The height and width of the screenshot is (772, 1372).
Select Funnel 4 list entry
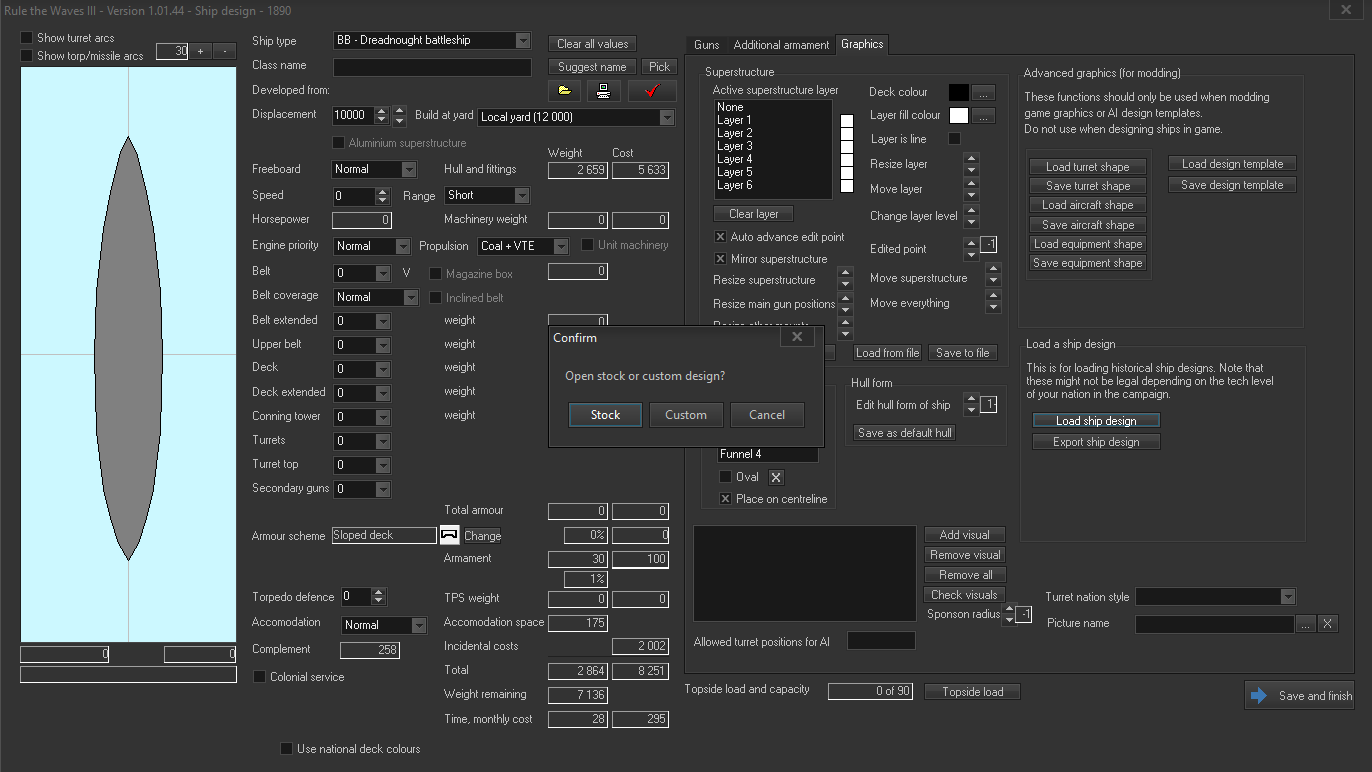(767, 454)
